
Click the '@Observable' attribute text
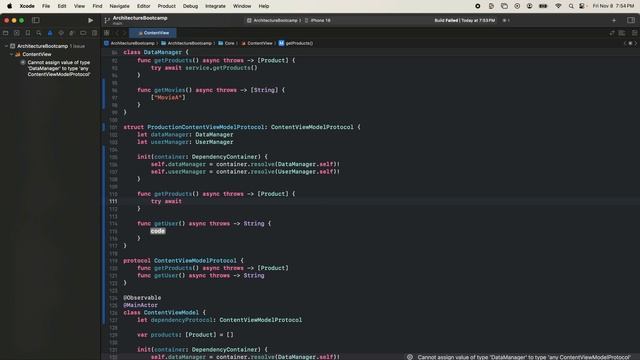[x=142, y=298]
